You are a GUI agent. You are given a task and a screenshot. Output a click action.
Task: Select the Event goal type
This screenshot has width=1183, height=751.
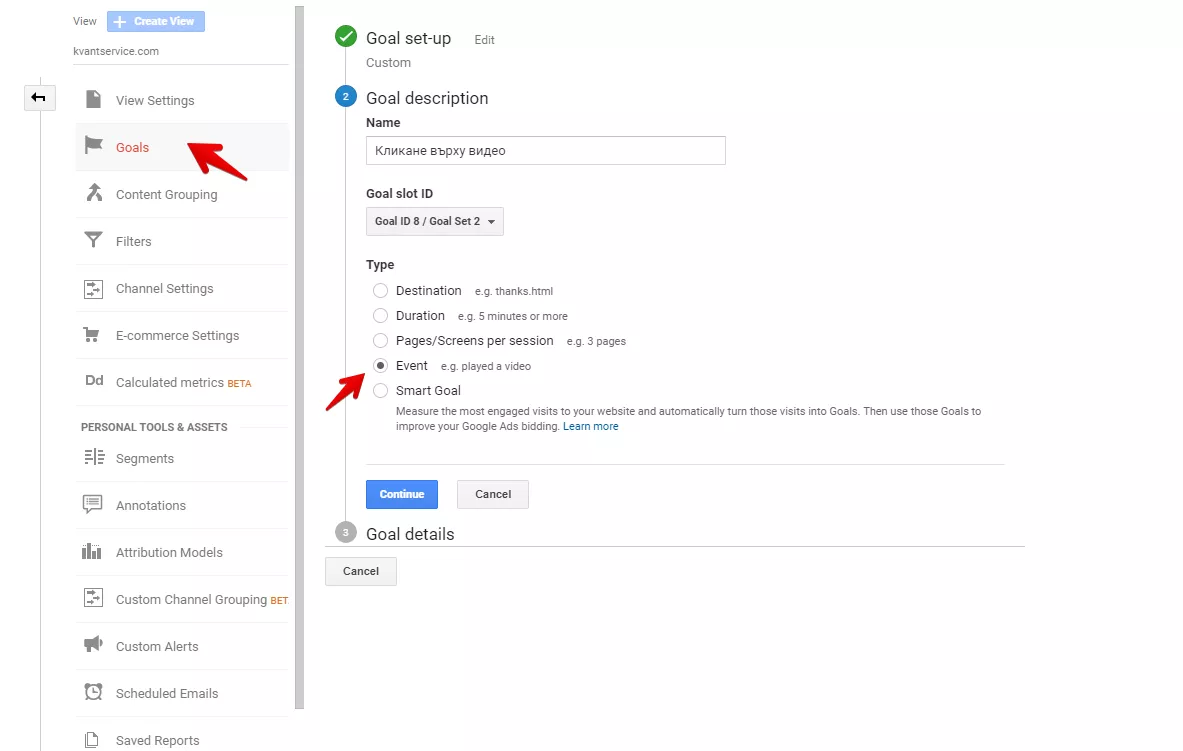(x=380, y=365)
